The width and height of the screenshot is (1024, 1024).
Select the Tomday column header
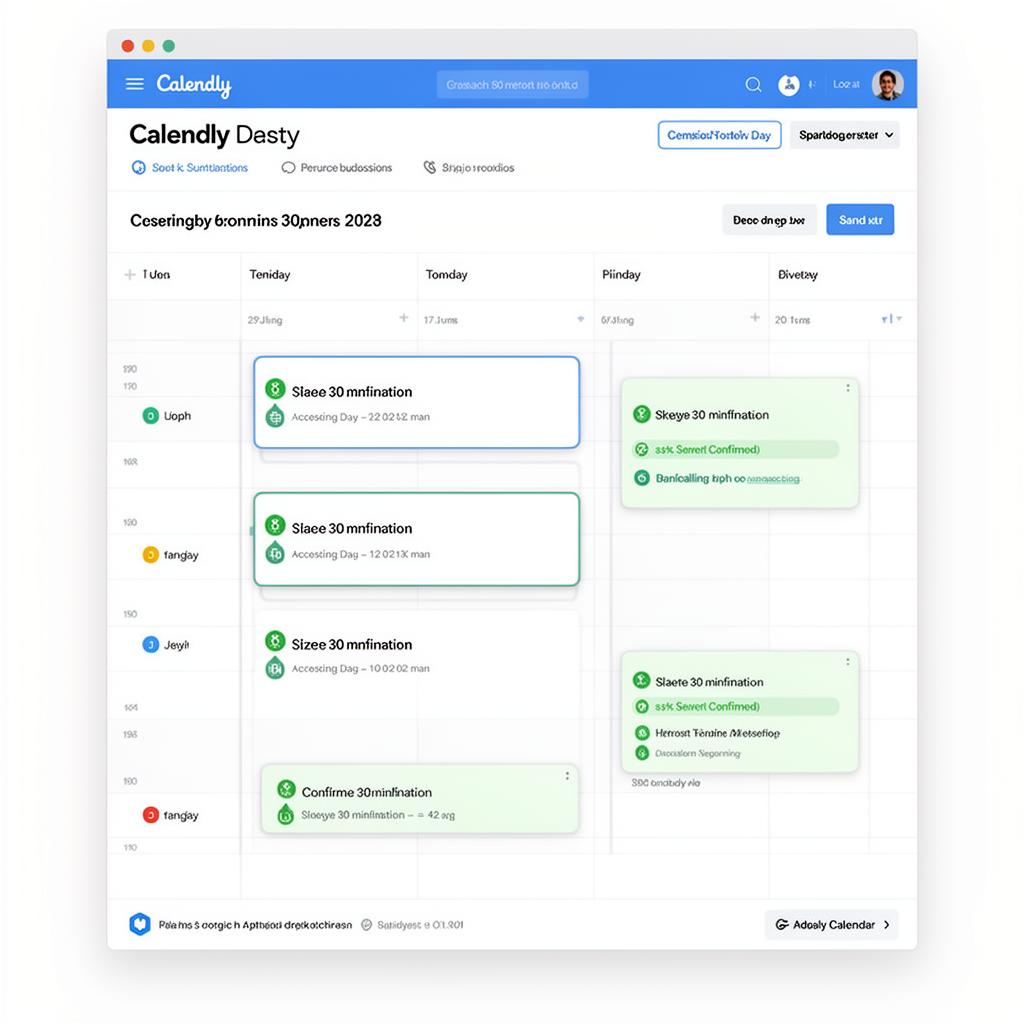pyautogui.click(x=447, y=275)
